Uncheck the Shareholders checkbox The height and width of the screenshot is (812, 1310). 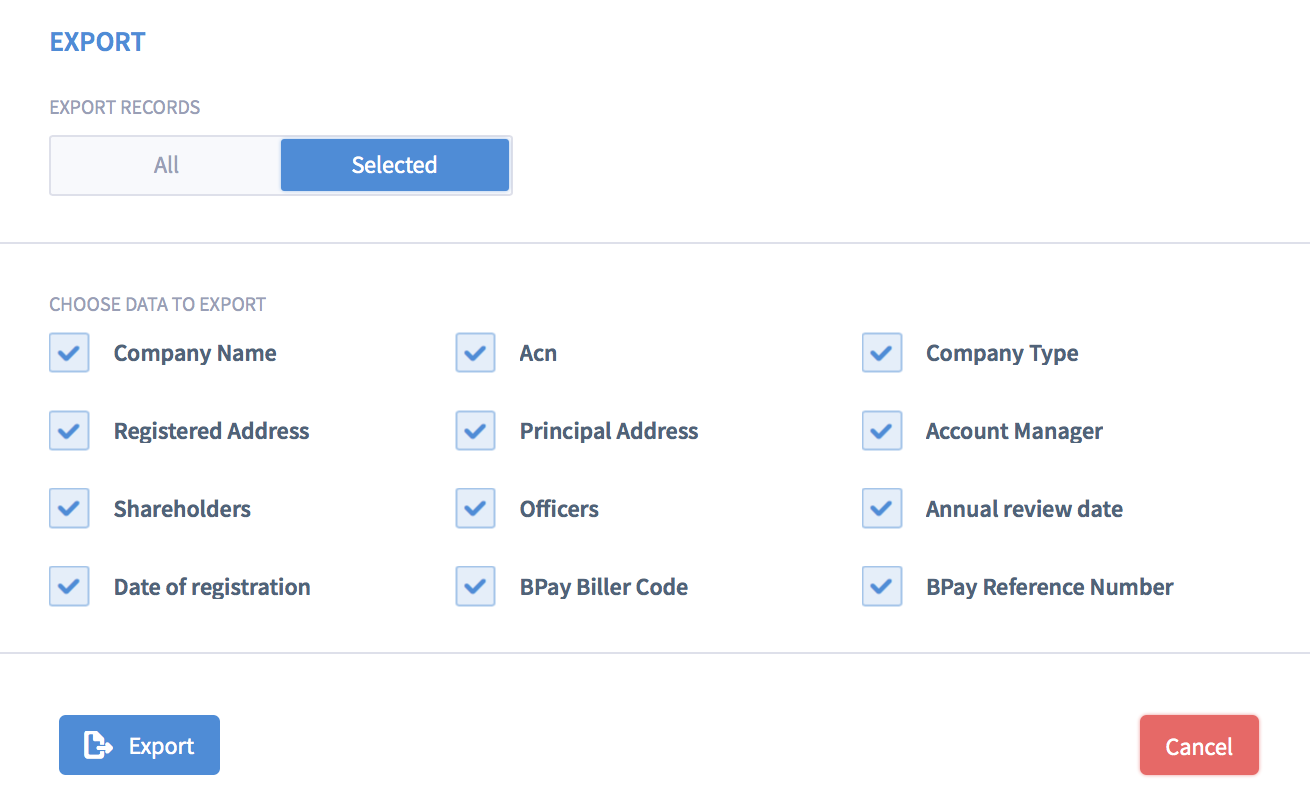[69, 509]
